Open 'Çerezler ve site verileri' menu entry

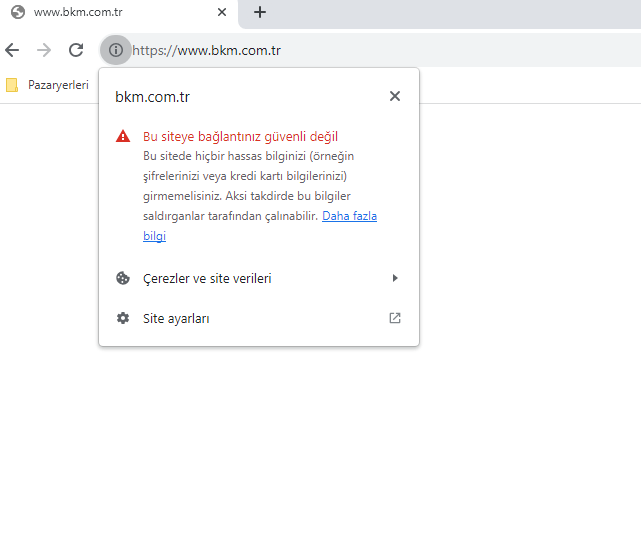pyautogui.click(x=259, y=278)
